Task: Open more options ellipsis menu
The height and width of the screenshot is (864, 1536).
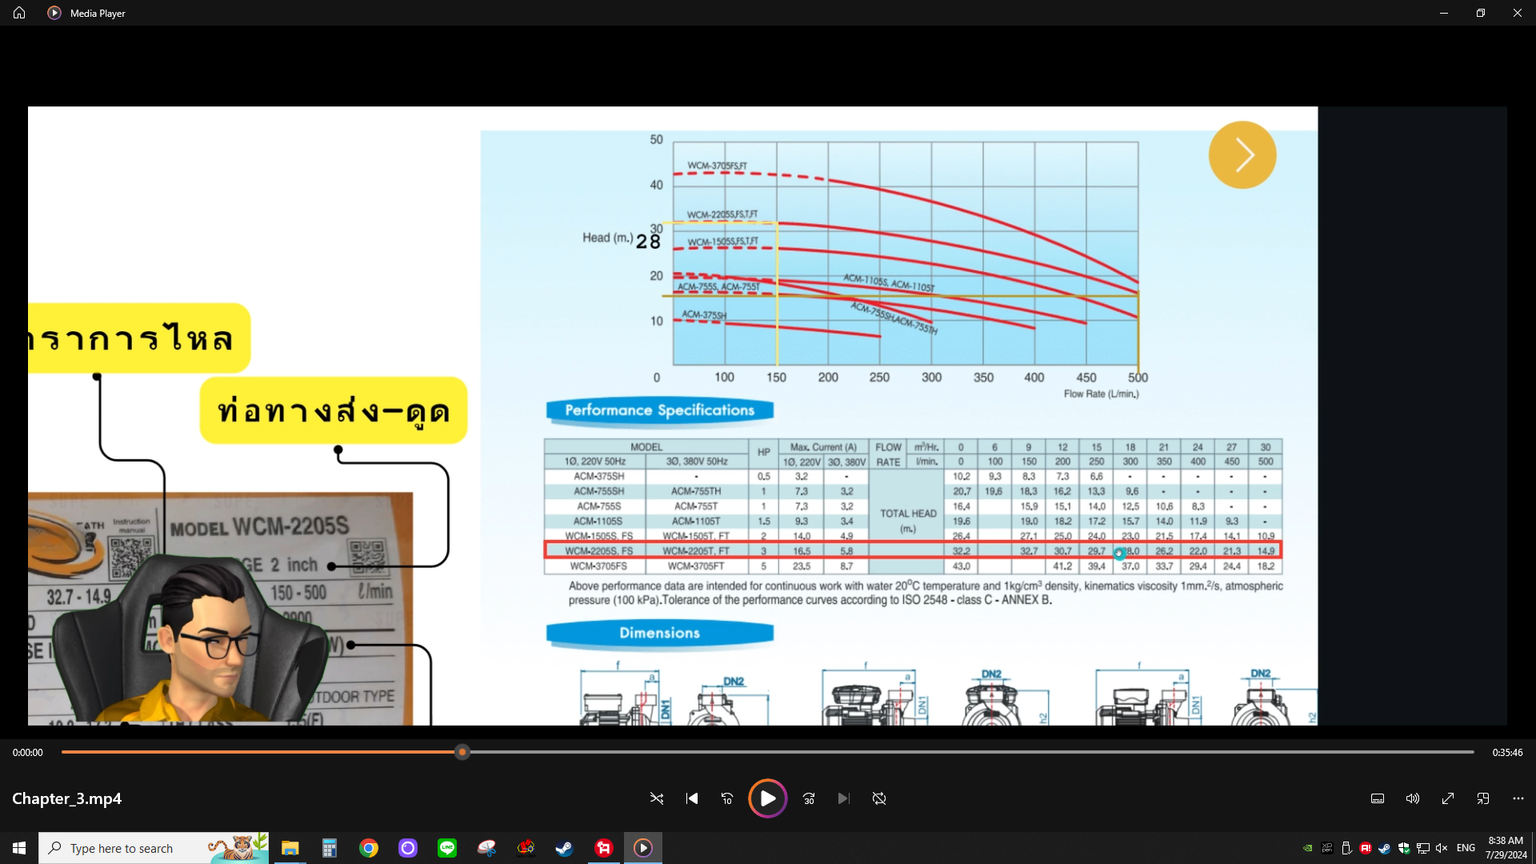Action: click(x=1518, y=798)
